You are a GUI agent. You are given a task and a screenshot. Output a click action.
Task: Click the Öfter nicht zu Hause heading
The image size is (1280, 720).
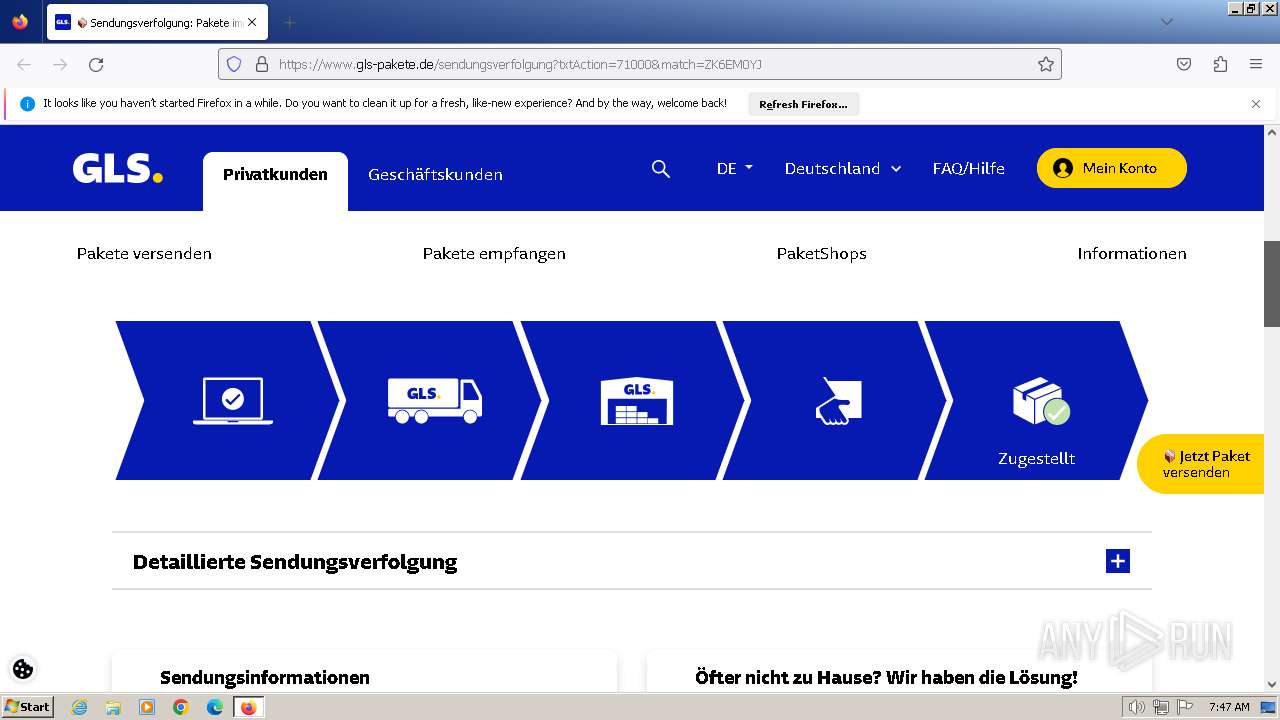point(886,678)
